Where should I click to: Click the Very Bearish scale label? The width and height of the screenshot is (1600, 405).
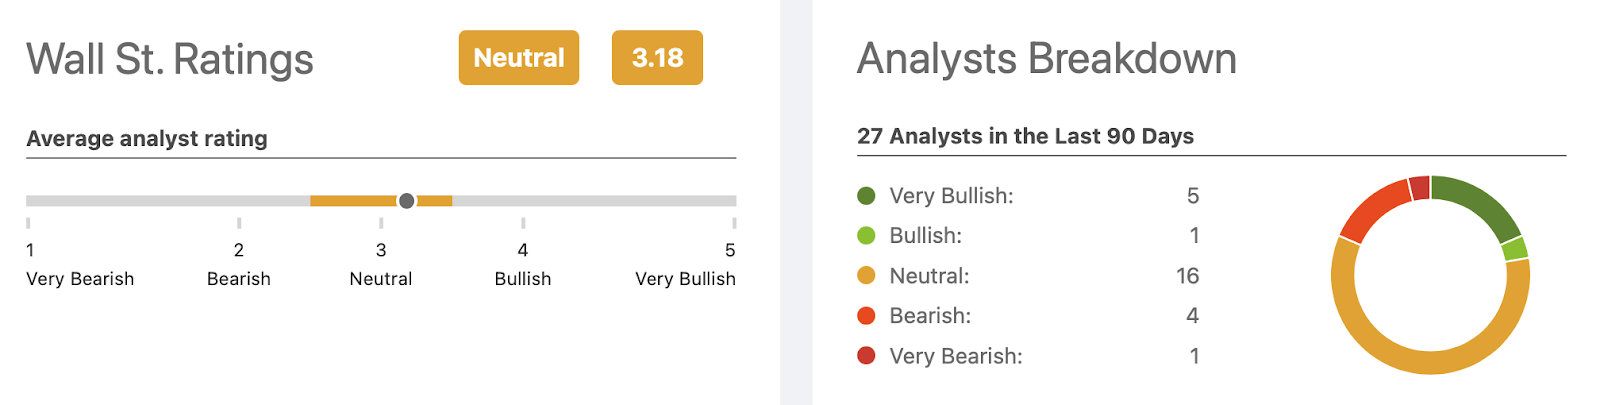(80, 279)
